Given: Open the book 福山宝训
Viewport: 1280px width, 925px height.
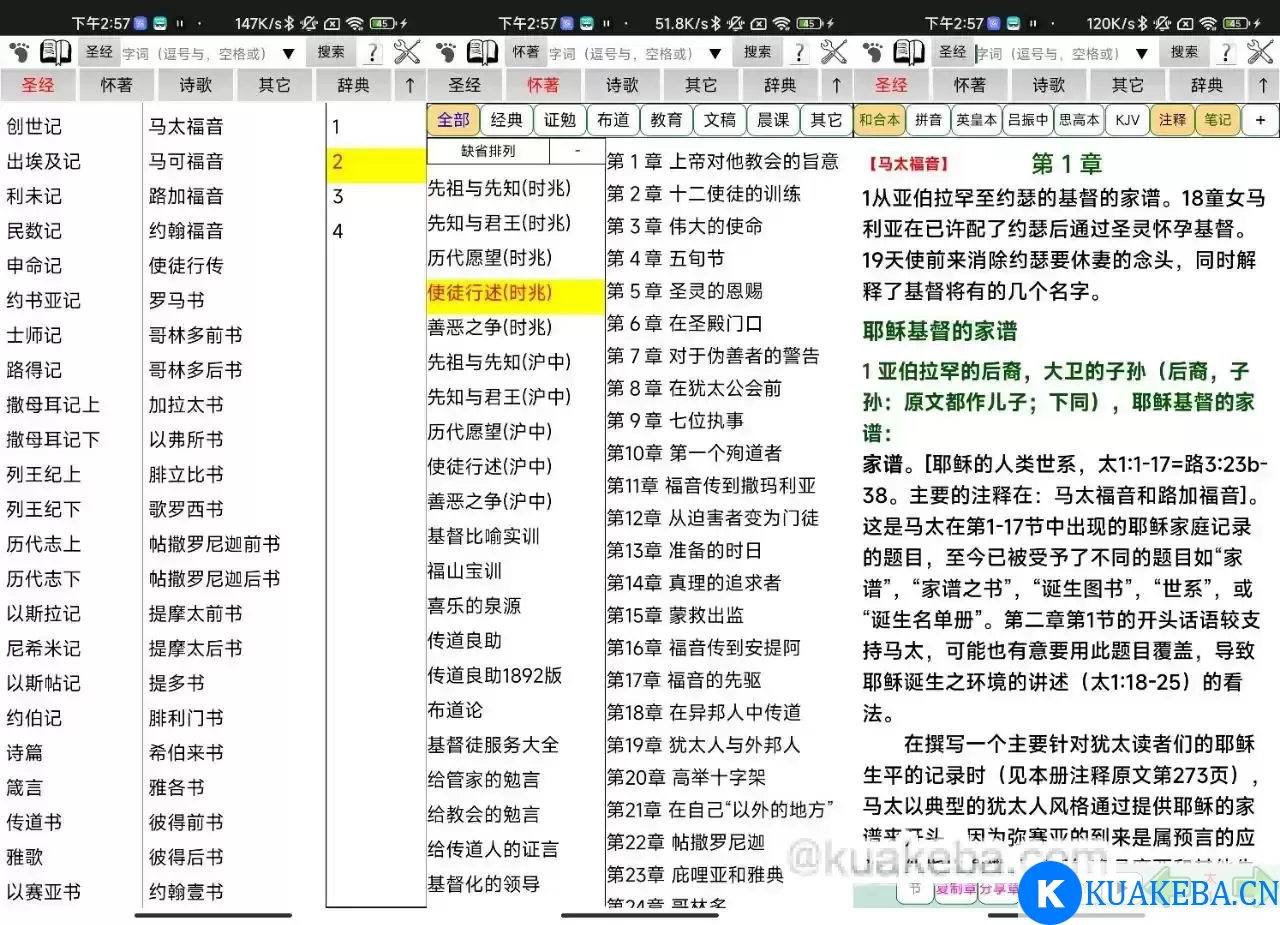Looking at the screenshot, I should click(465, 571).
